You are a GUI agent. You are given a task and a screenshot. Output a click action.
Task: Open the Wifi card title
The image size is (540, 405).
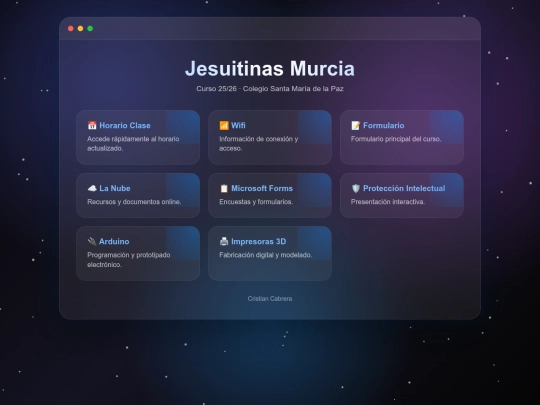[238, 125]
